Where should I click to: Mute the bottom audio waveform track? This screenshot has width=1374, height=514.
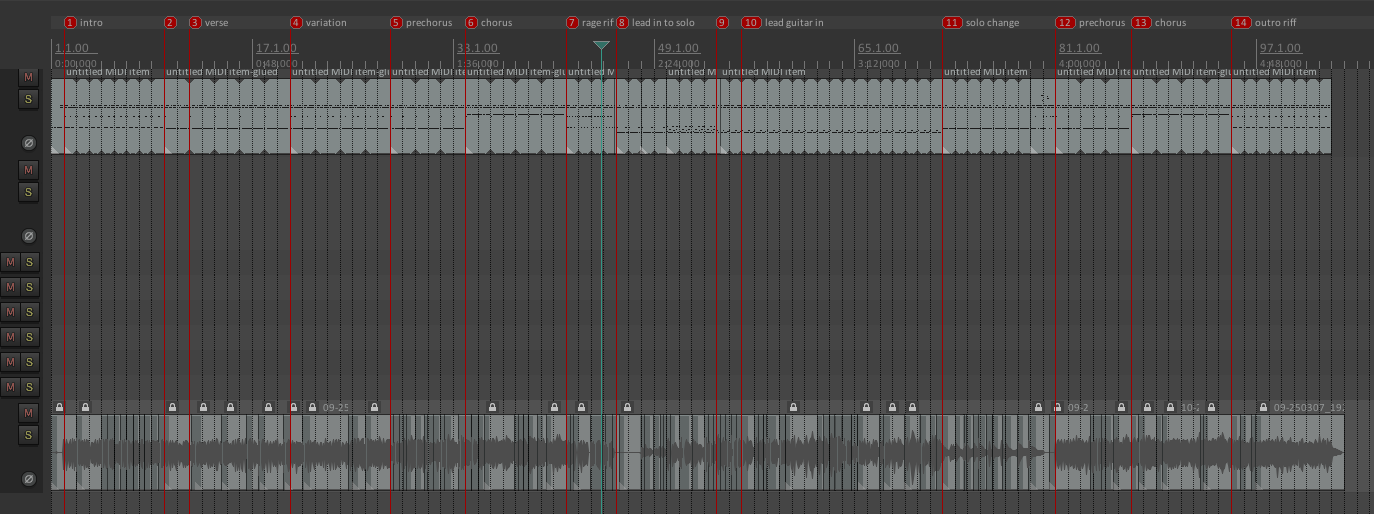tap(29, 412)
